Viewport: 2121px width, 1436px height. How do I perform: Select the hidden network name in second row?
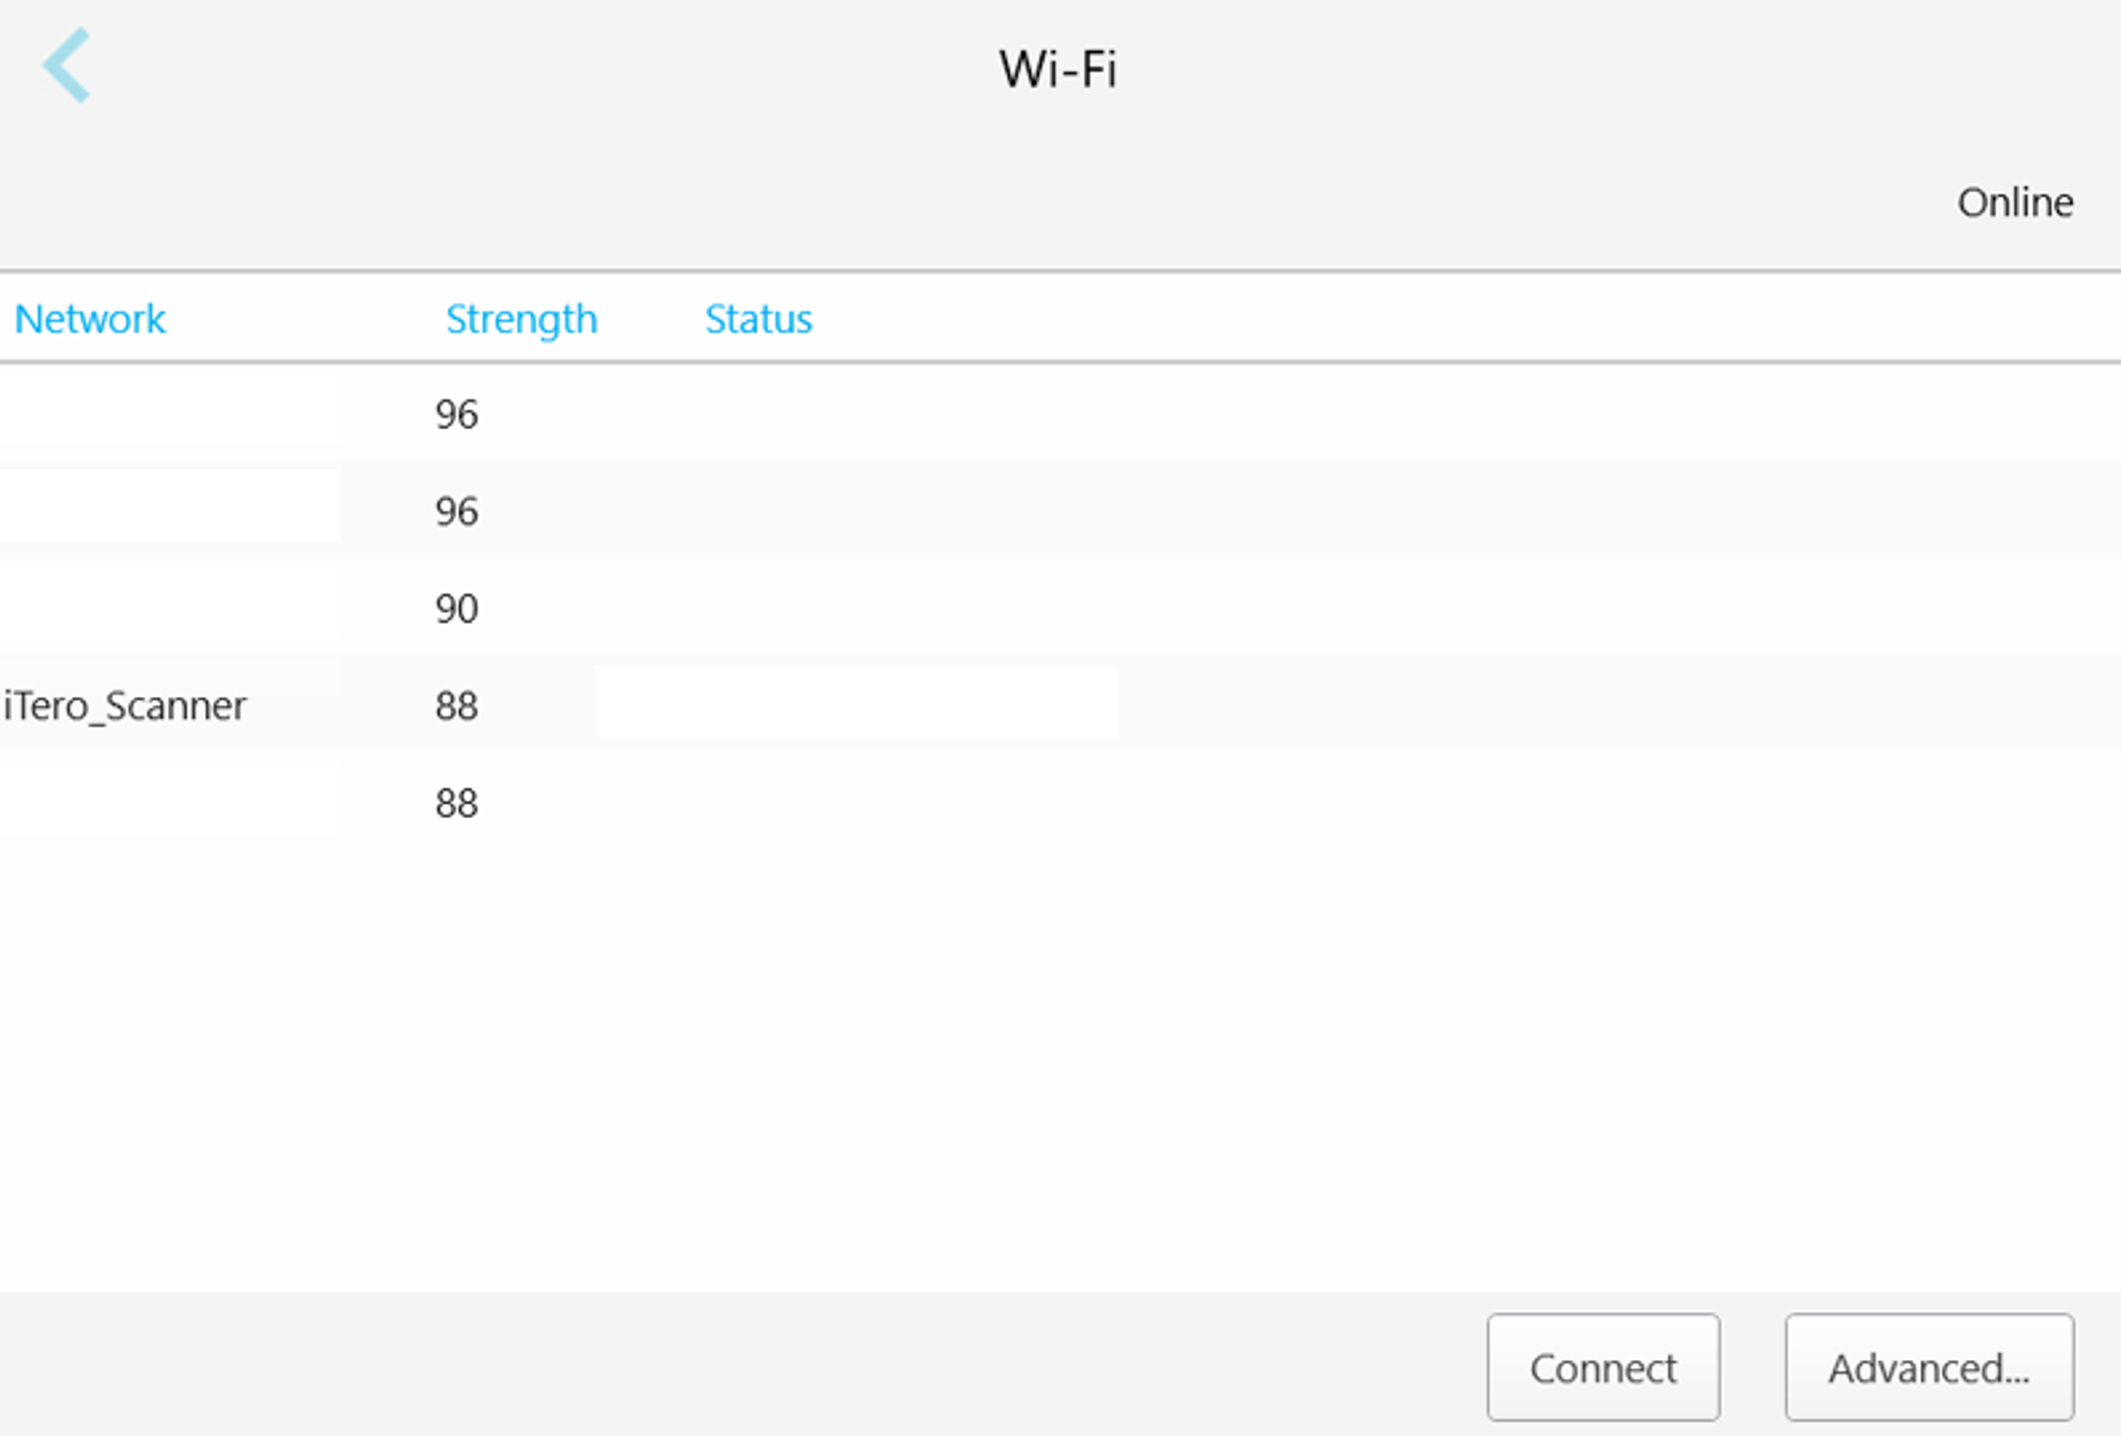(x=170, y=507)
